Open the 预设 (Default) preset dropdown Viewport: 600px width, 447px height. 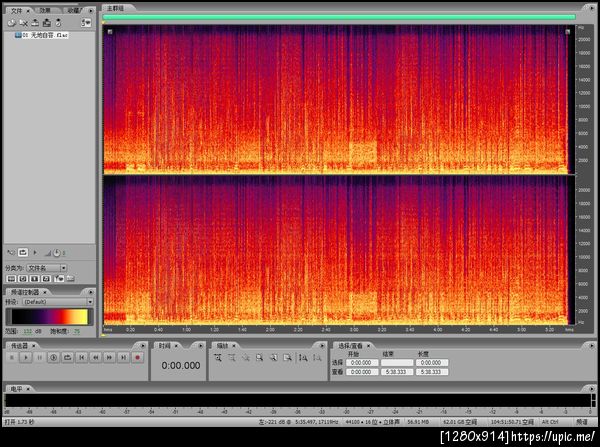click(58, 302)
